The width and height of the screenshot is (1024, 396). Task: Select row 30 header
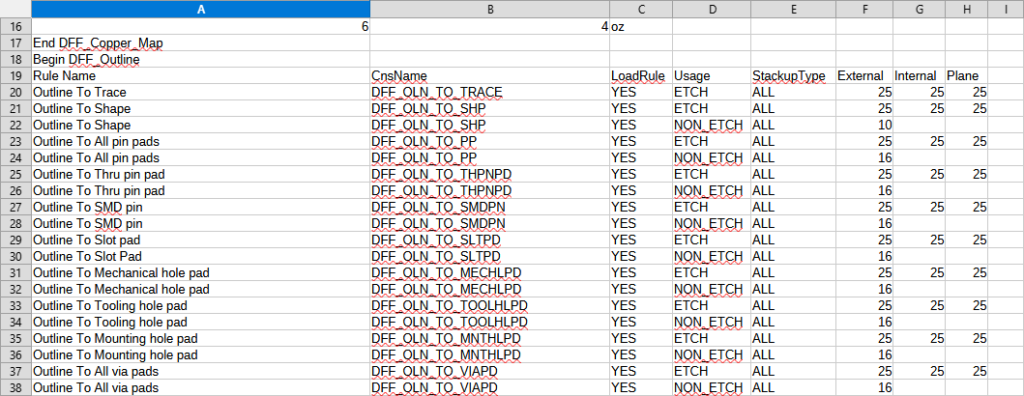16,256
